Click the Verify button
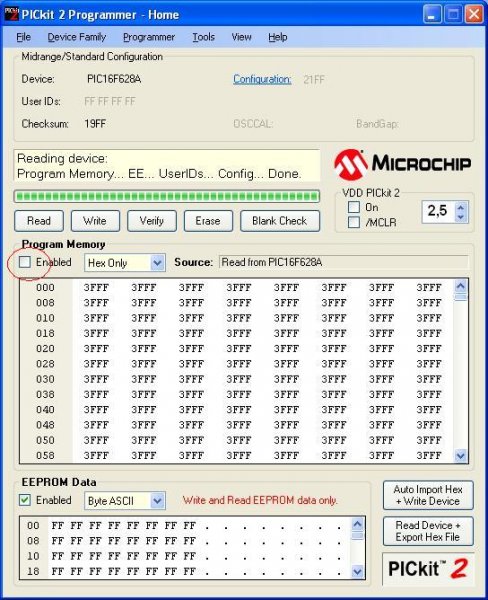The image size is (488, 600). 152,221
